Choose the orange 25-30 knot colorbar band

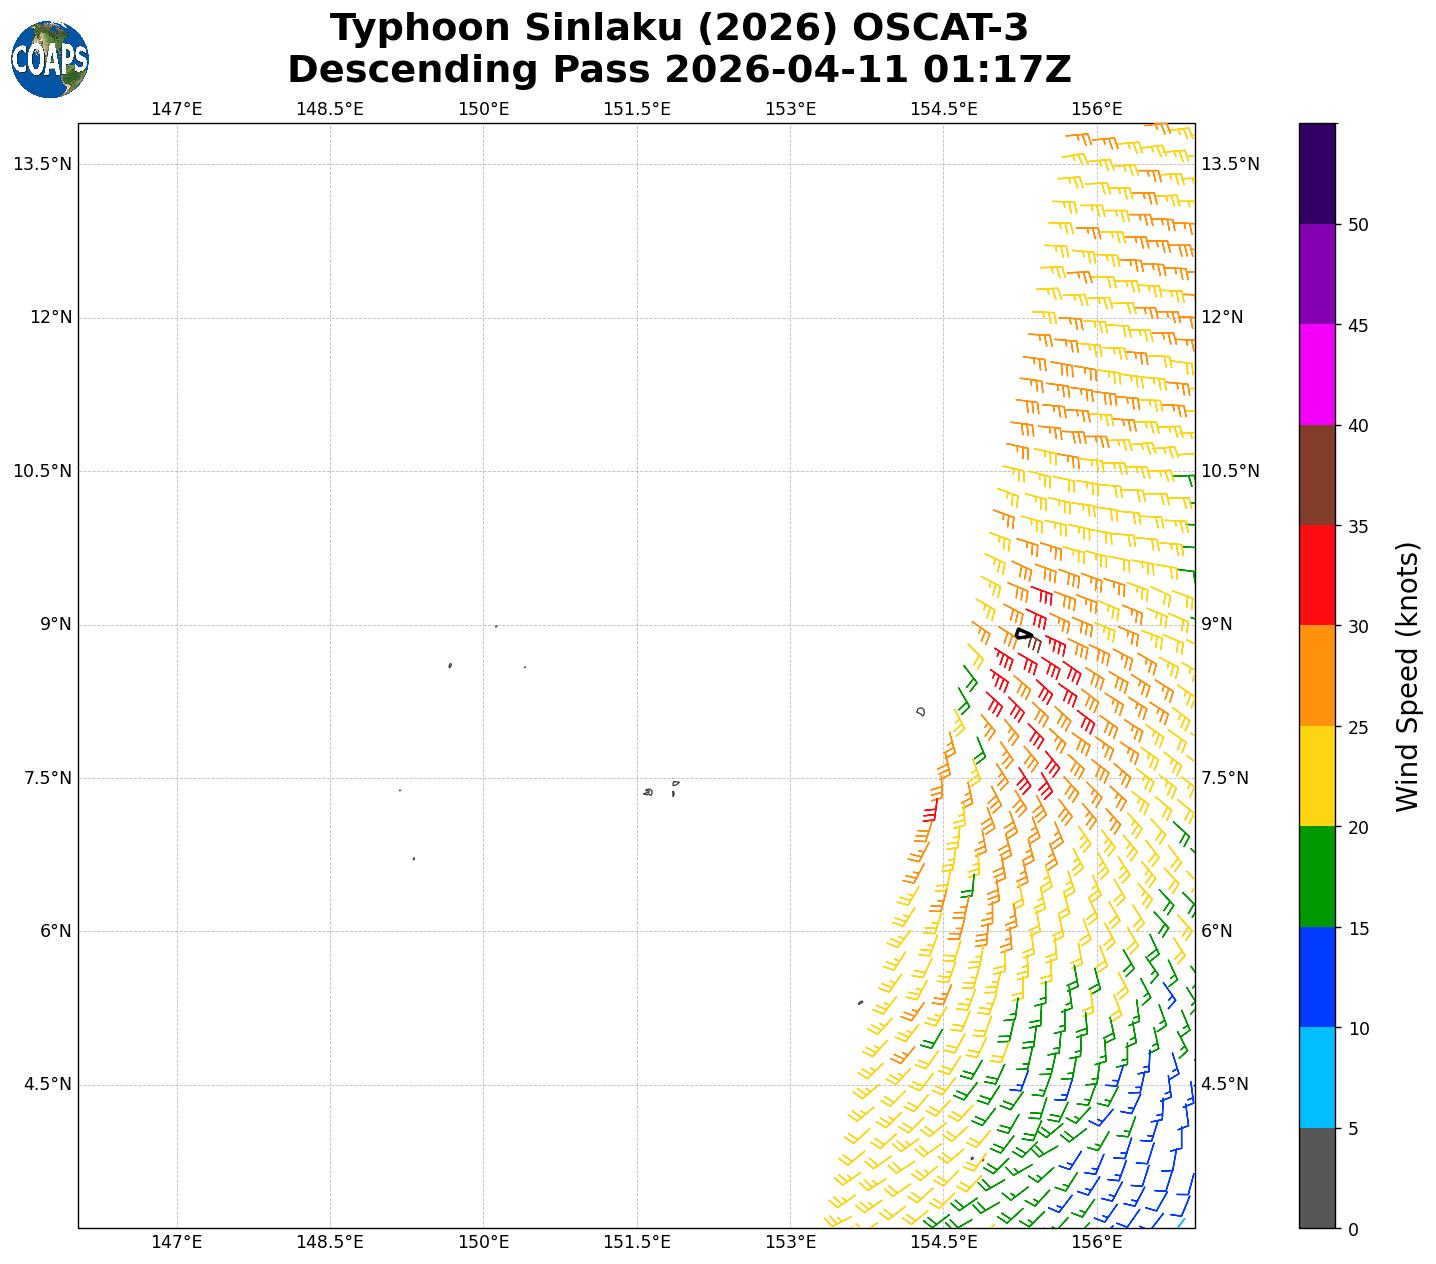(x=1317, y=676)
